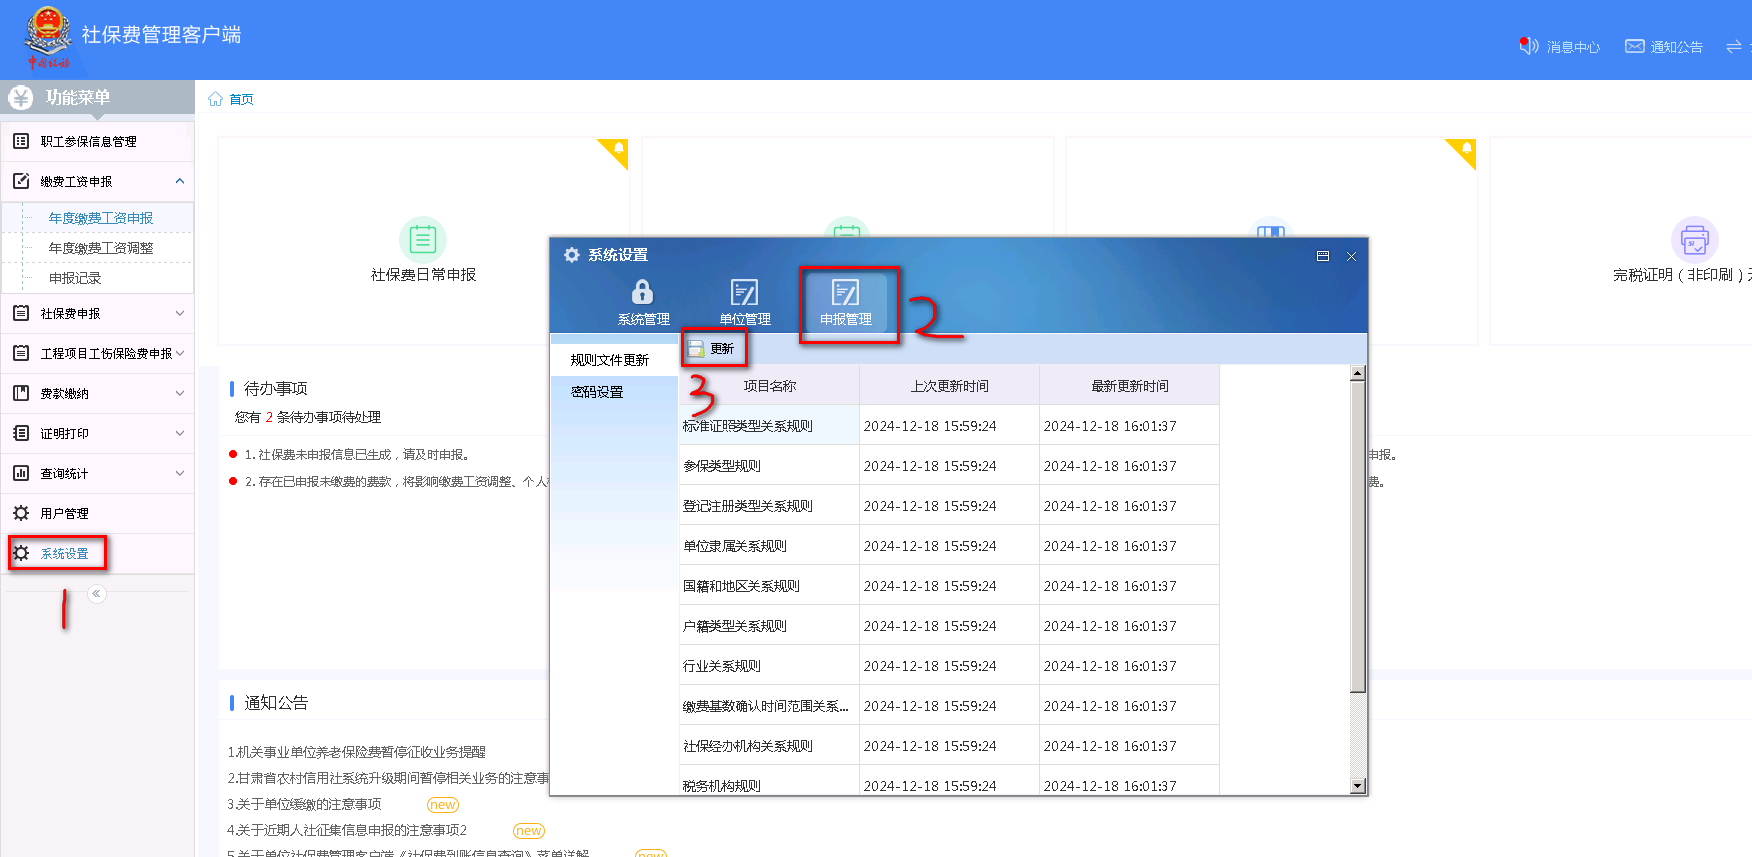Click scroll down arrow in rules table
This screenshot has height=857, width=1752.
tap(1357, 786)
